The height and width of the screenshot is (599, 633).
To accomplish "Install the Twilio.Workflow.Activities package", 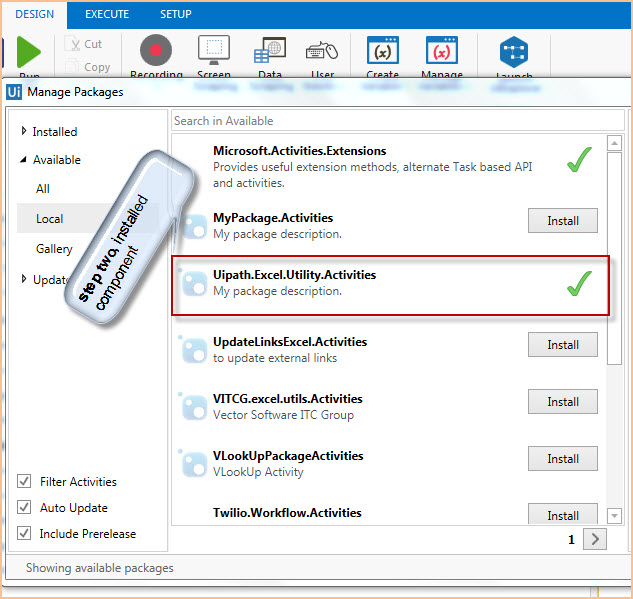I will pos(563,514).
